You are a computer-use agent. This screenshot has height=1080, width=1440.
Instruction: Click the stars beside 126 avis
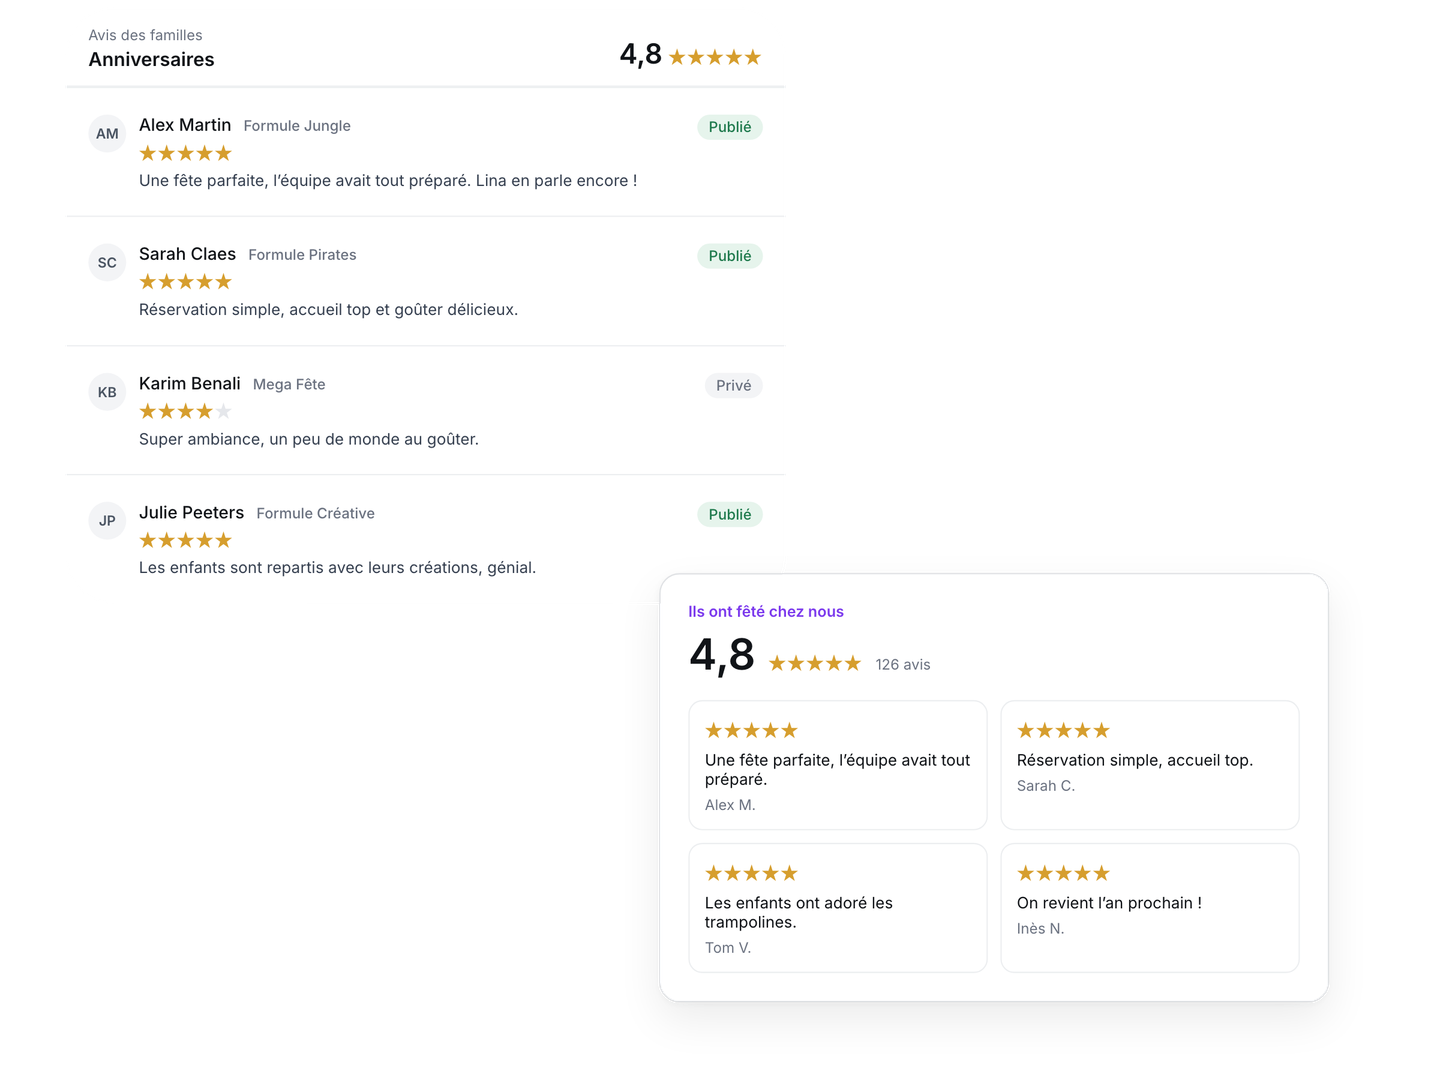tap(815, 663)
